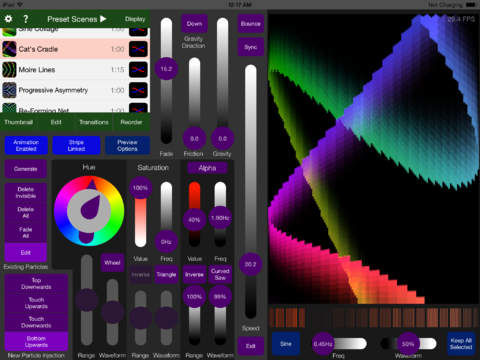The height and width of the screenshot is (360, 480).
Task: Click the teardrop pointer inside hue wheel
Action: (x=90, y=207)
